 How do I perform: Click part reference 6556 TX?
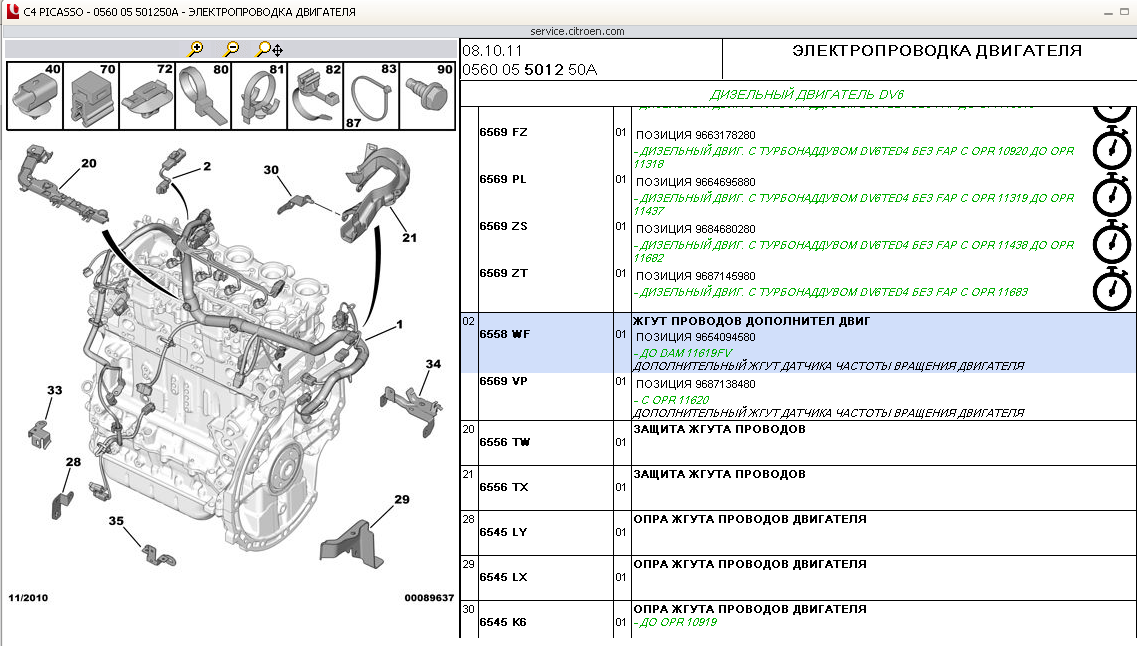503,487
